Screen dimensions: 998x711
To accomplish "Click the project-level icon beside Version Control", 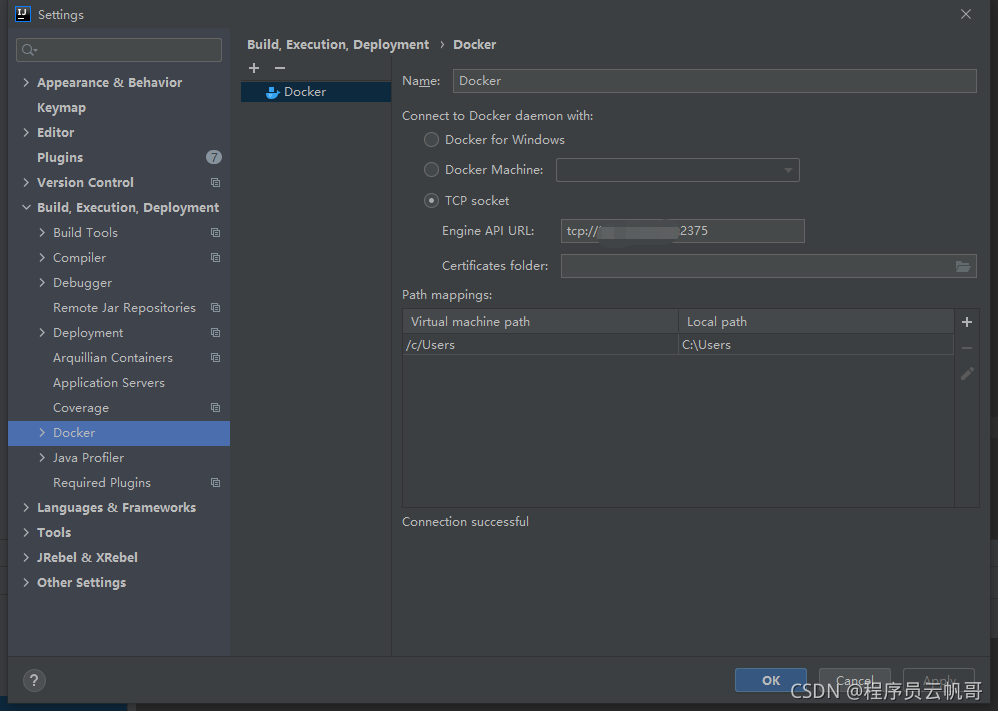I will click(216, 183).
